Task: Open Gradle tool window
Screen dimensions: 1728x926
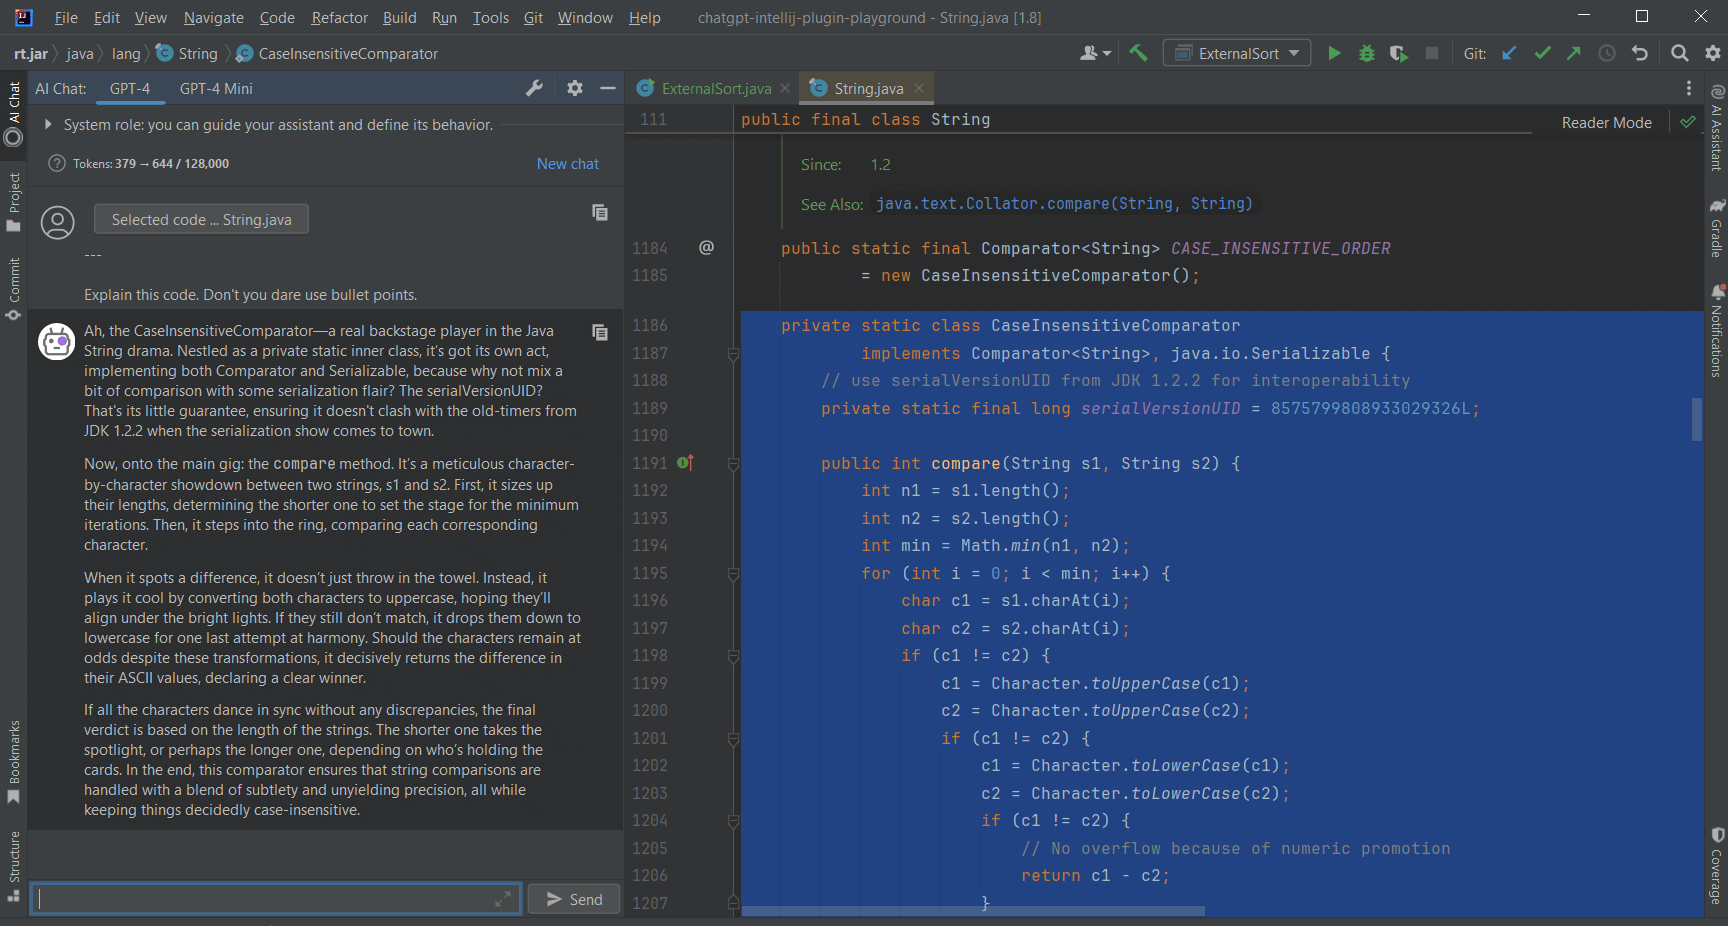Action: (1717, 228)
